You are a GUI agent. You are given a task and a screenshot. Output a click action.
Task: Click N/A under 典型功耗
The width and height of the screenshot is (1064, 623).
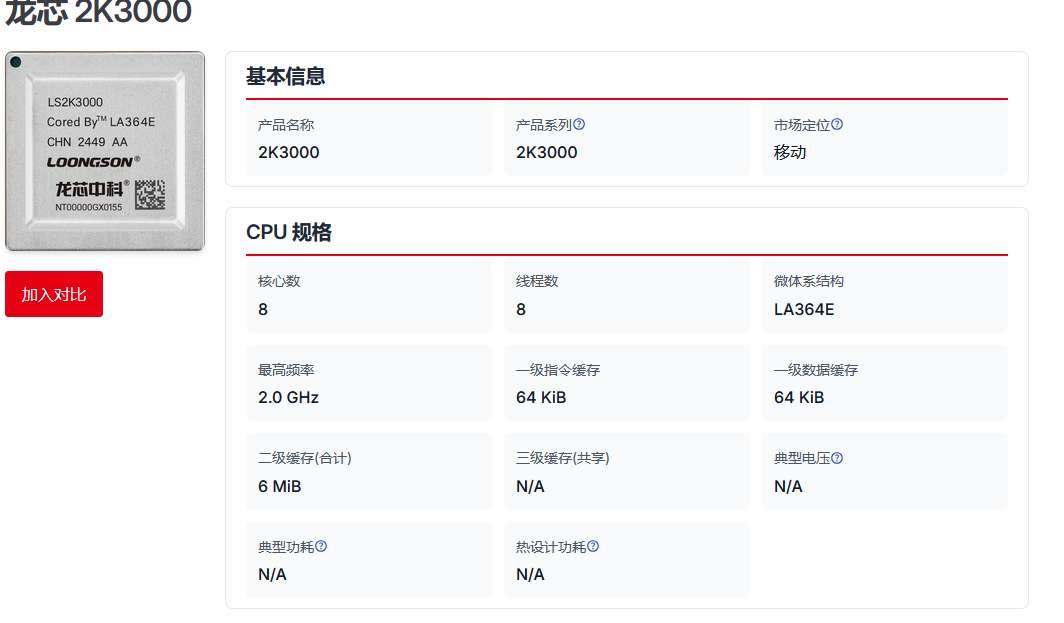[272, 575]
